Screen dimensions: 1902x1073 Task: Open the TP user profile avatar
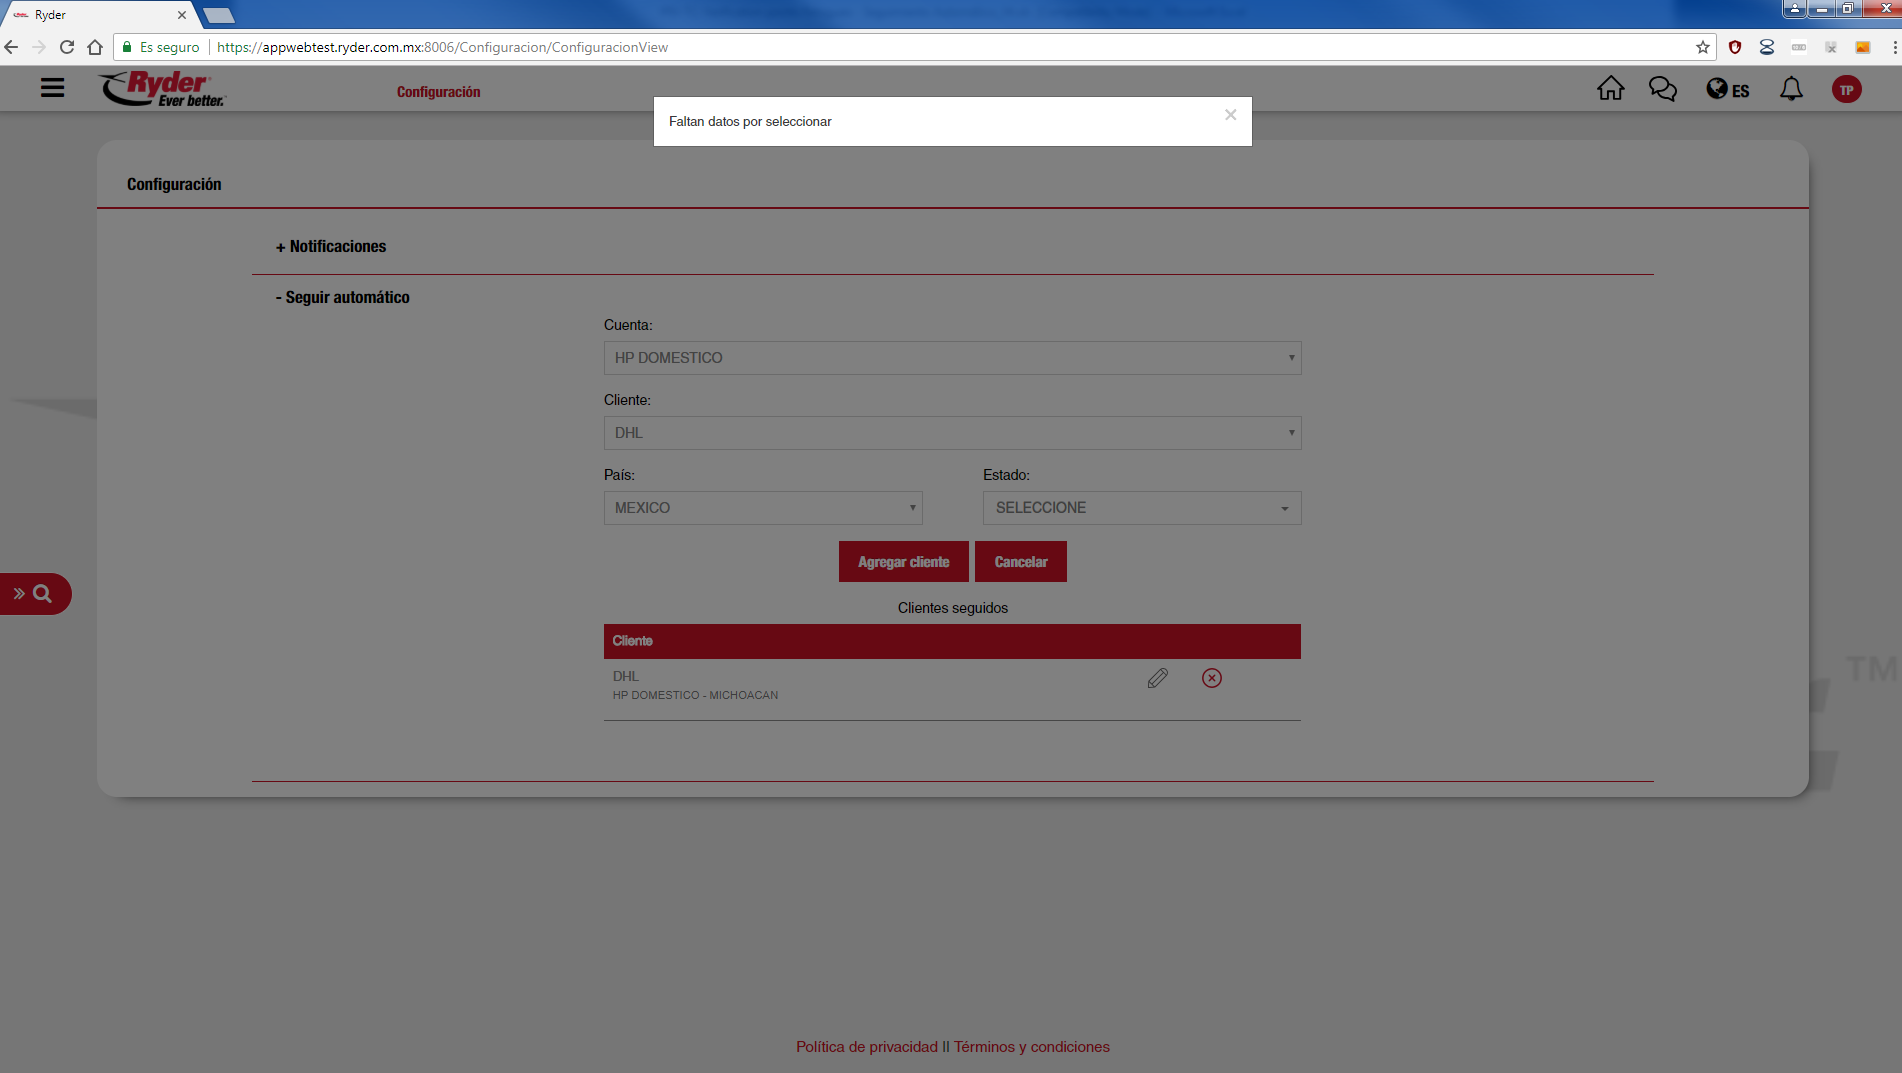point(1846,90)
